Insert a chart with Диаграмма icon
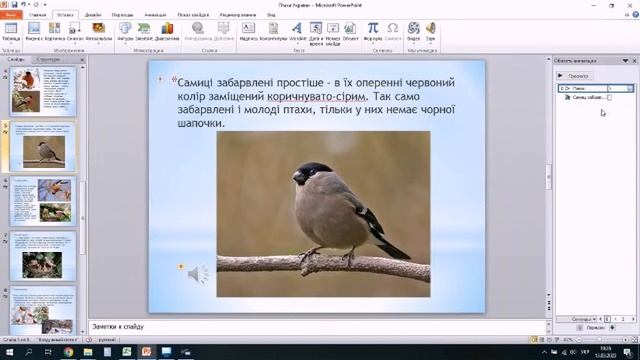640x360 pixels. tap(167, 29)
